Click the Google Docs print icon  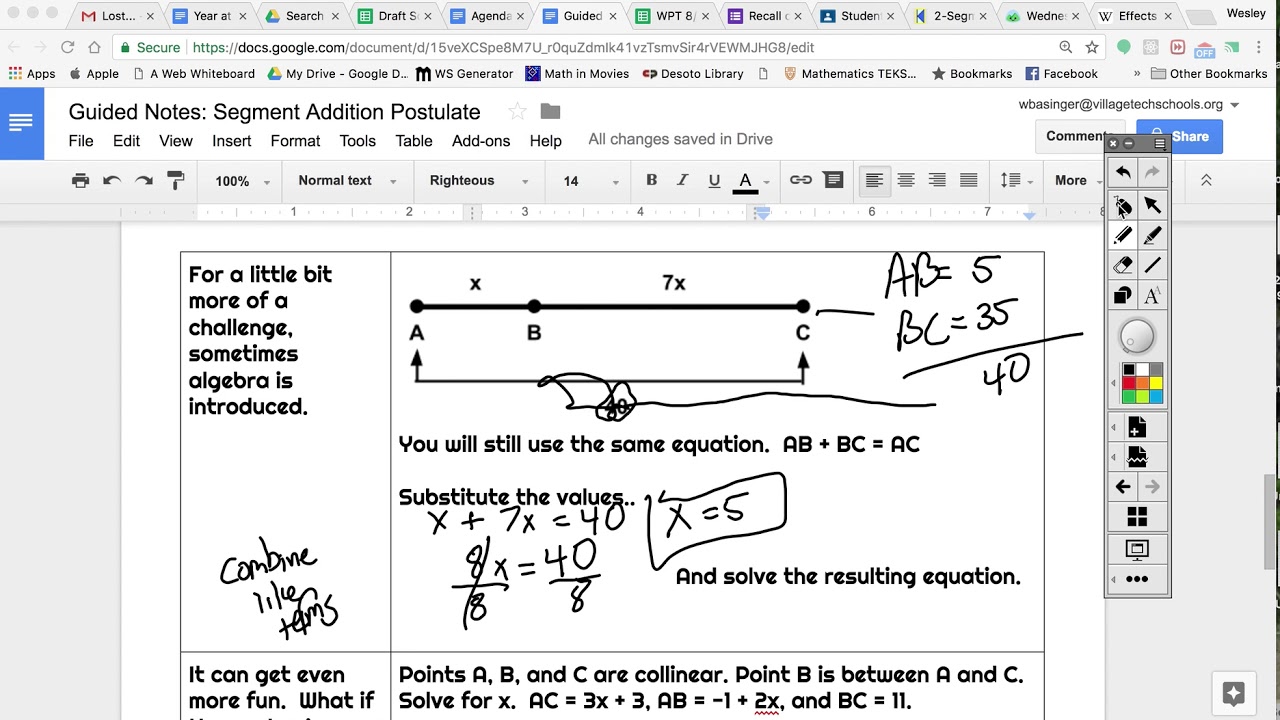(x=80, y=181)
